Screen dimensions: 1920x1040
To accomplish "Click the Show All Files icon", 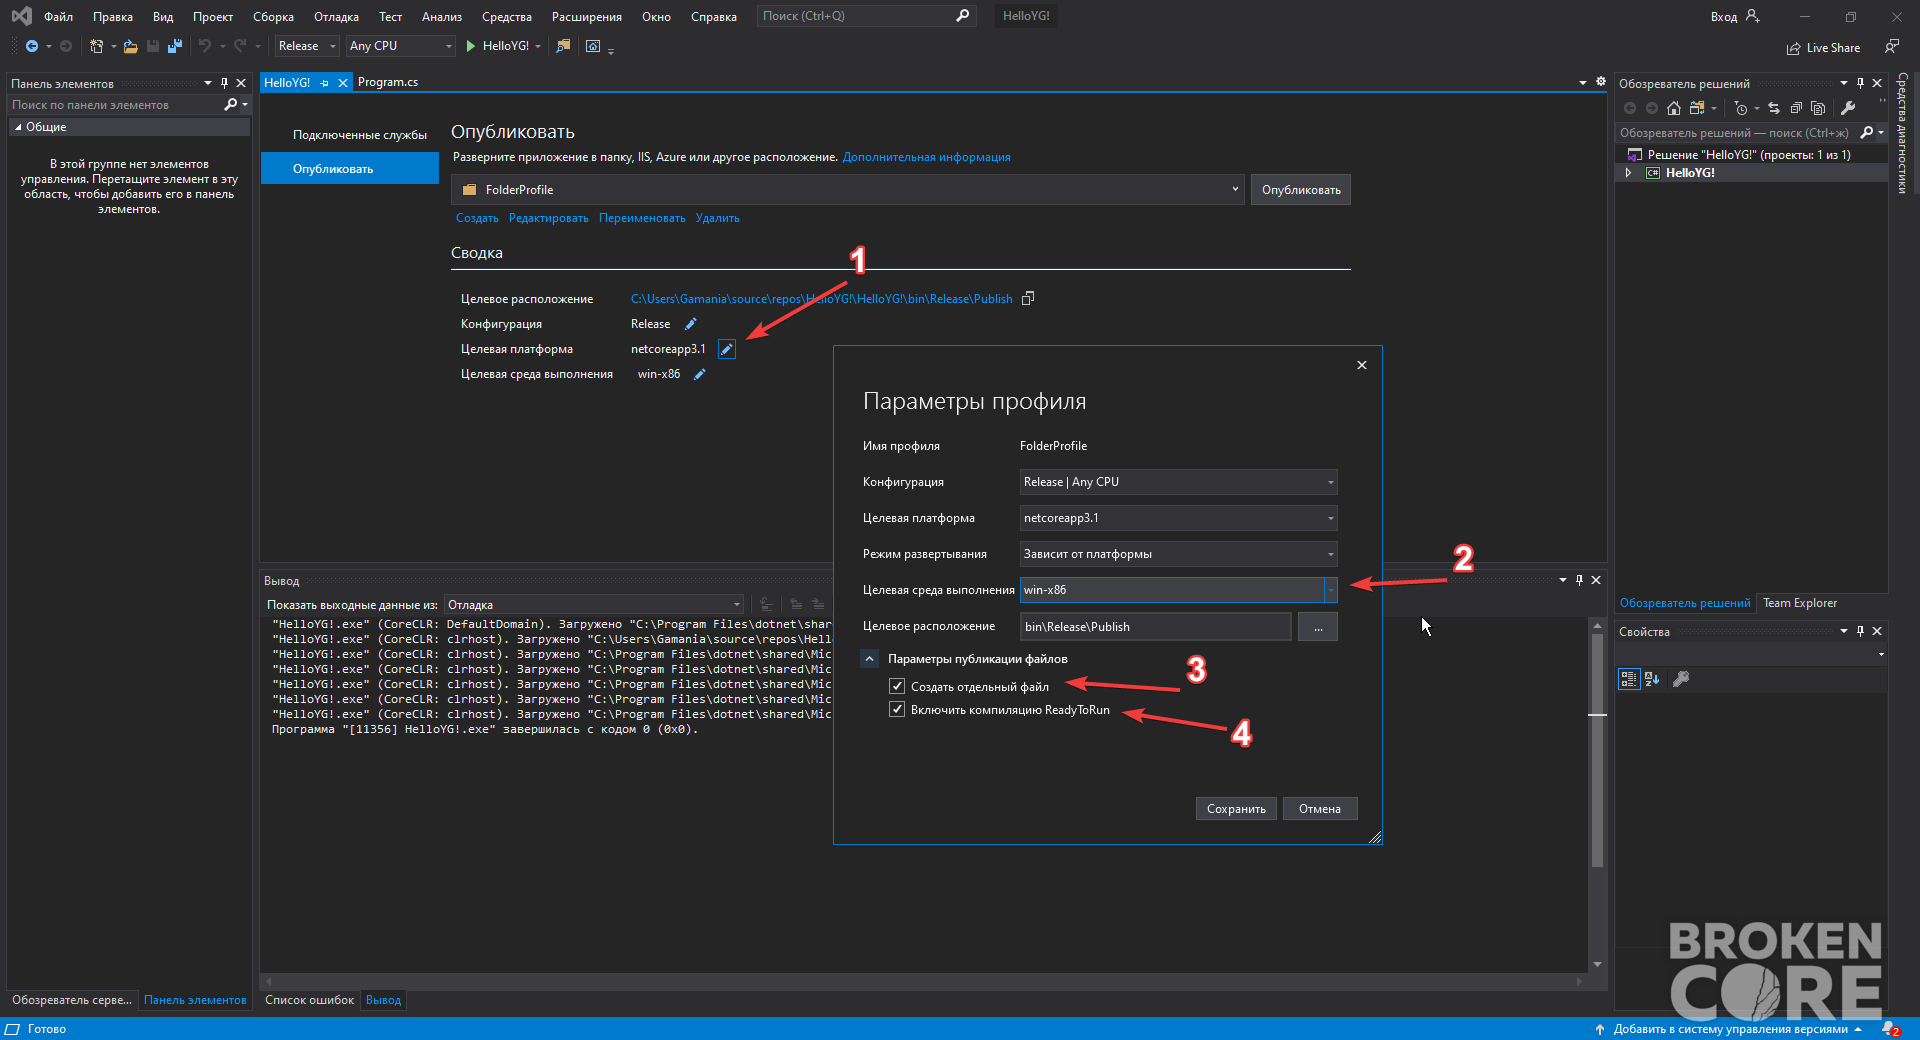I will [x=1818, y=108].
